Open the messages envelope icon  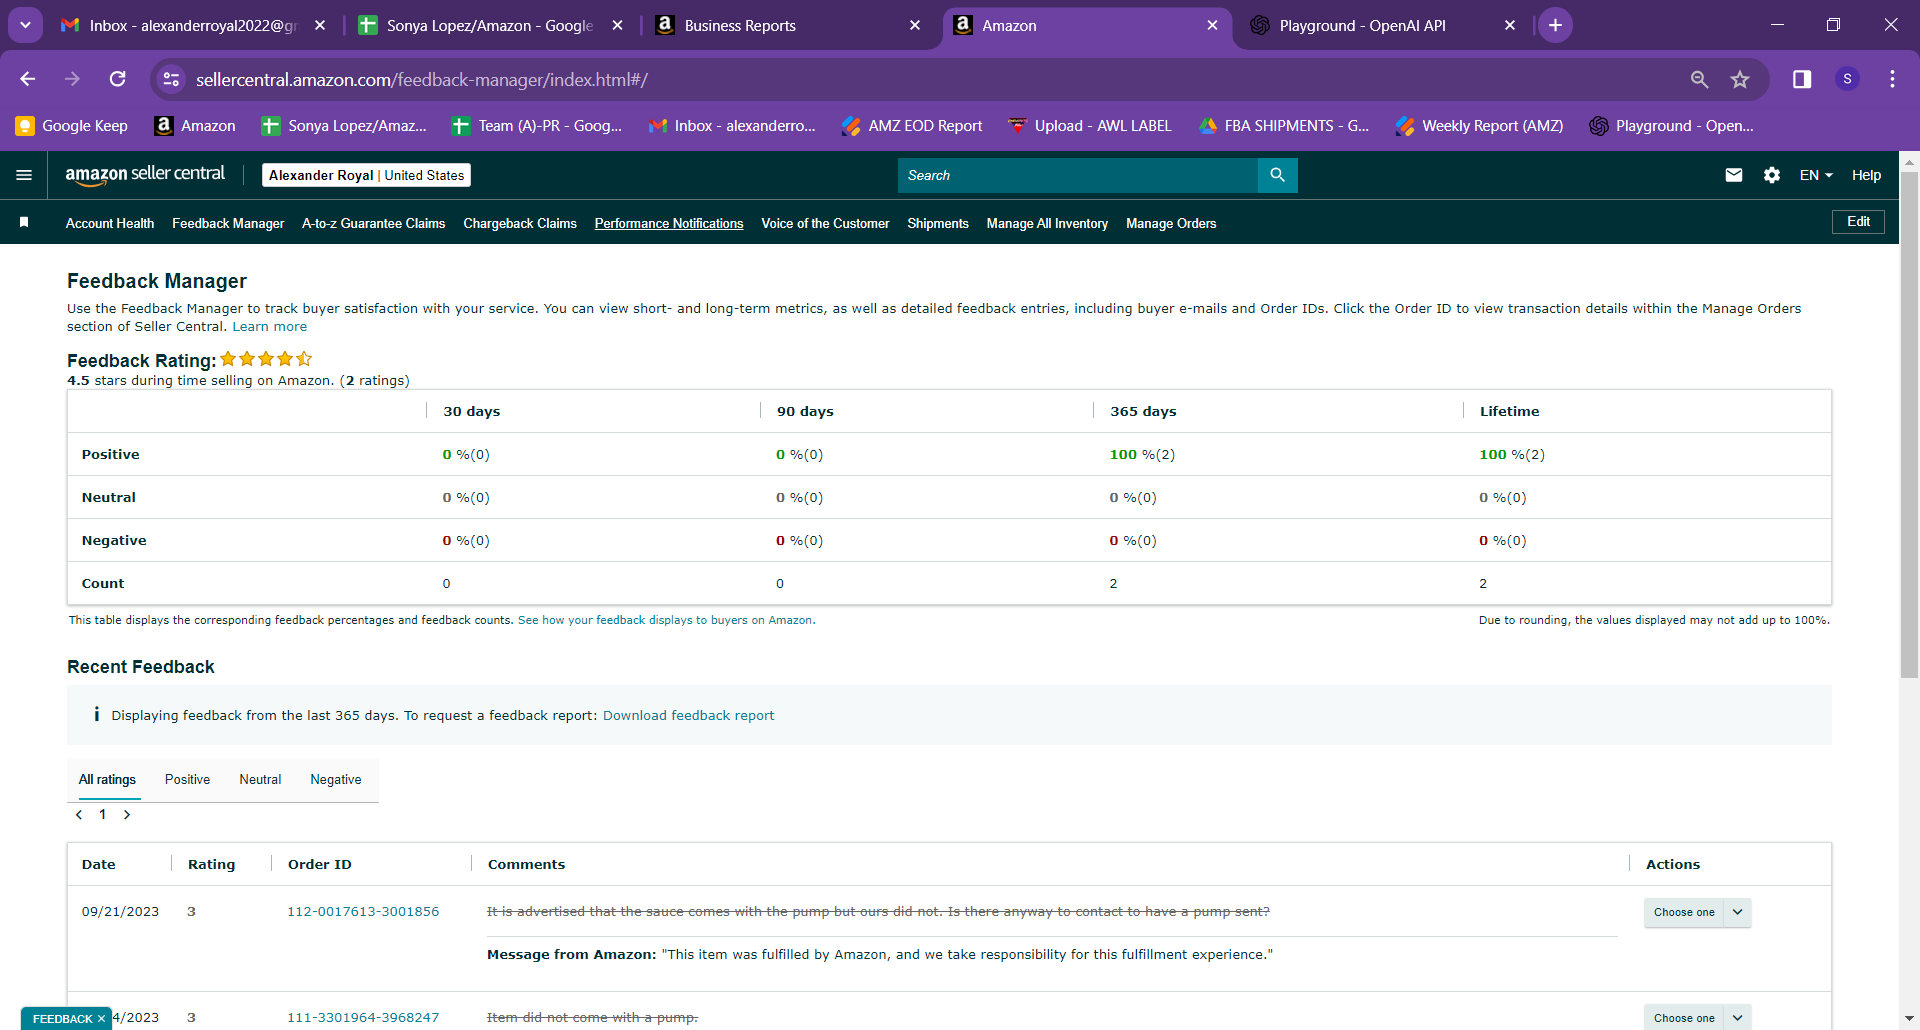pyautogui.click(x=1734, y=175)
